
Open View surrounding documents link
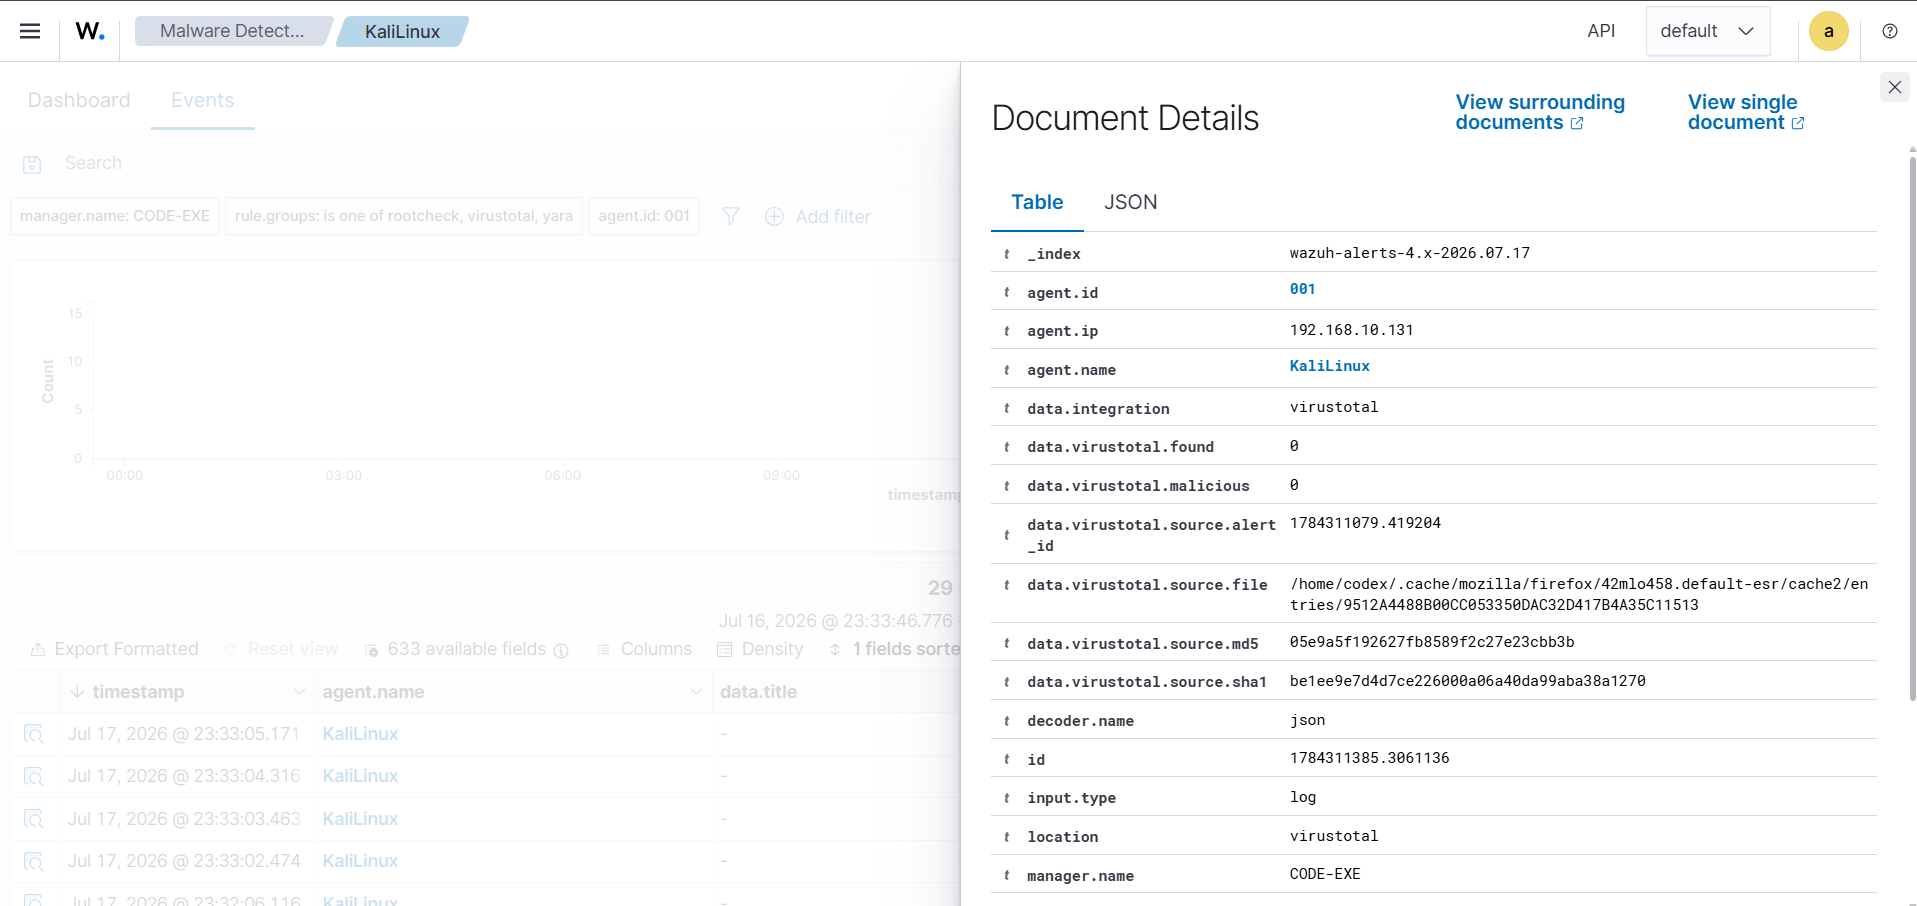click(x=1540, y=112)
